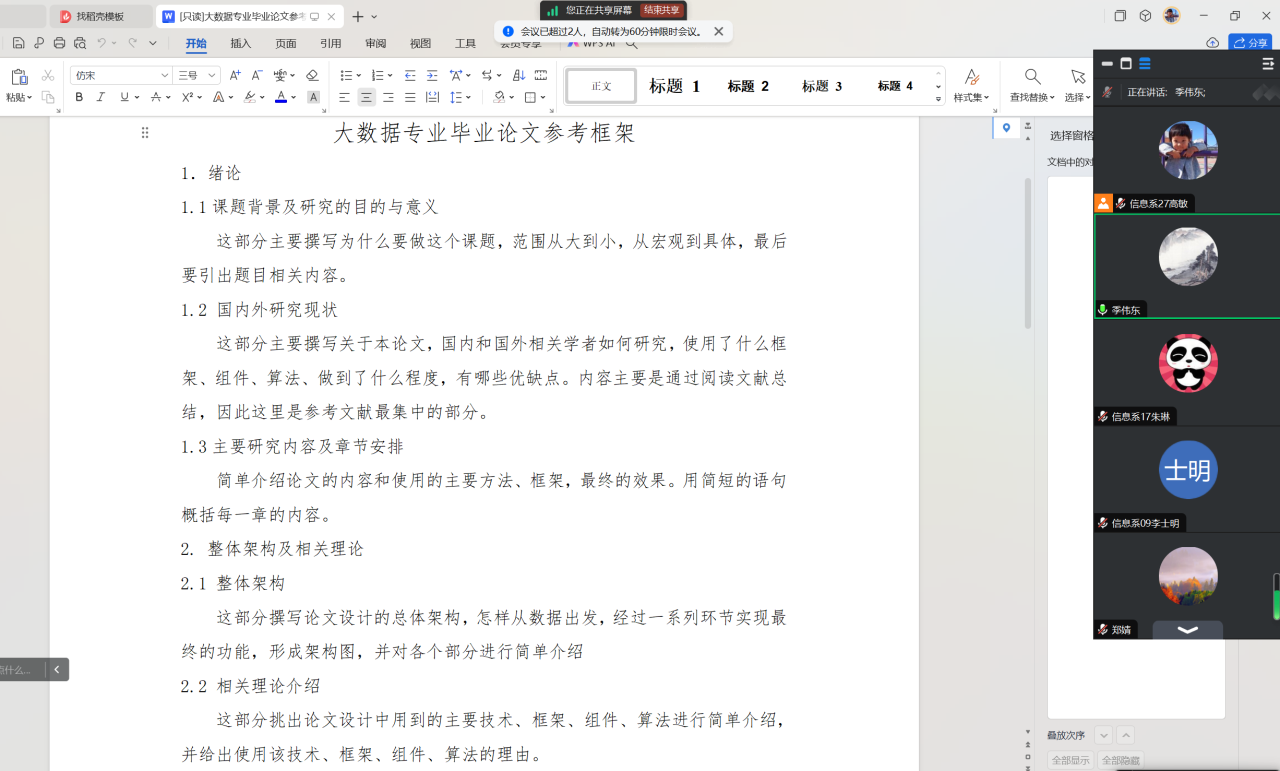Click the increase font size icon

tap(235, 75)
